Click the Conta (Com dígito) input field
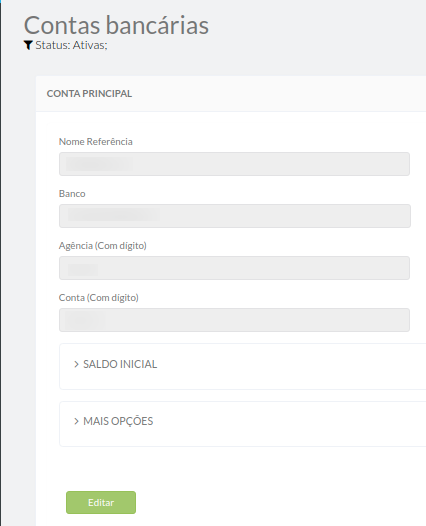 coord(234,320)
